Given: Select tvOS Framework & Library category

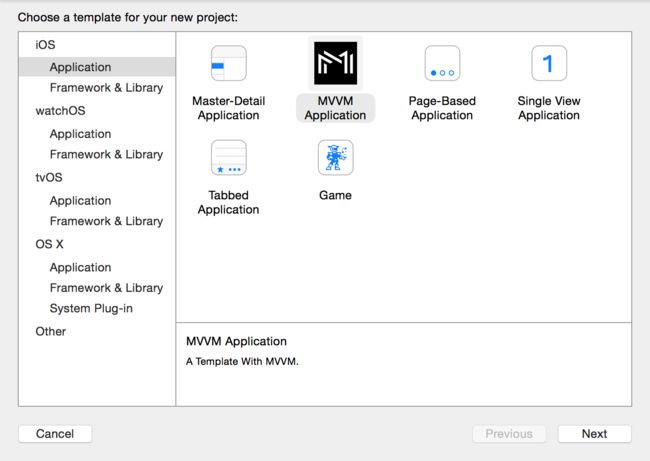Looking at the screenshot, I should (106, 221).
